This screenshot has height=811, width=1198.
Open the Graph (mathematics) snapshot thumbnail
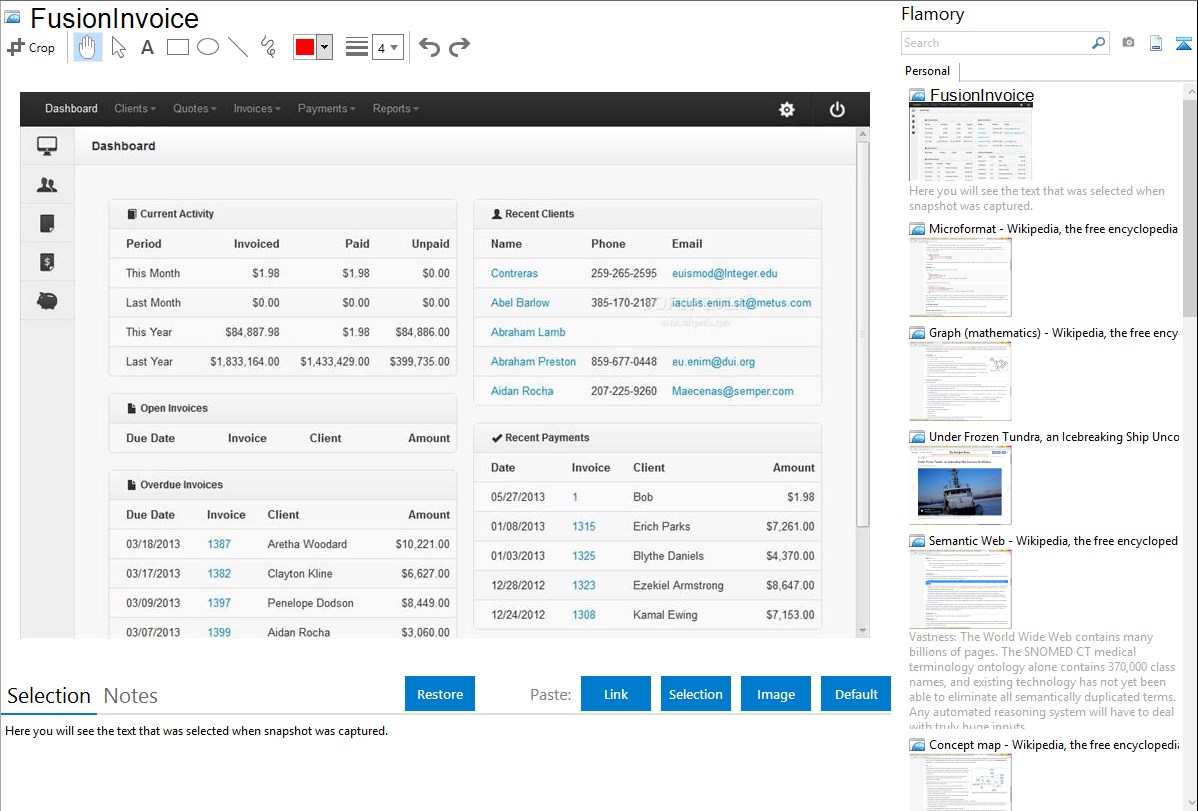960,381
